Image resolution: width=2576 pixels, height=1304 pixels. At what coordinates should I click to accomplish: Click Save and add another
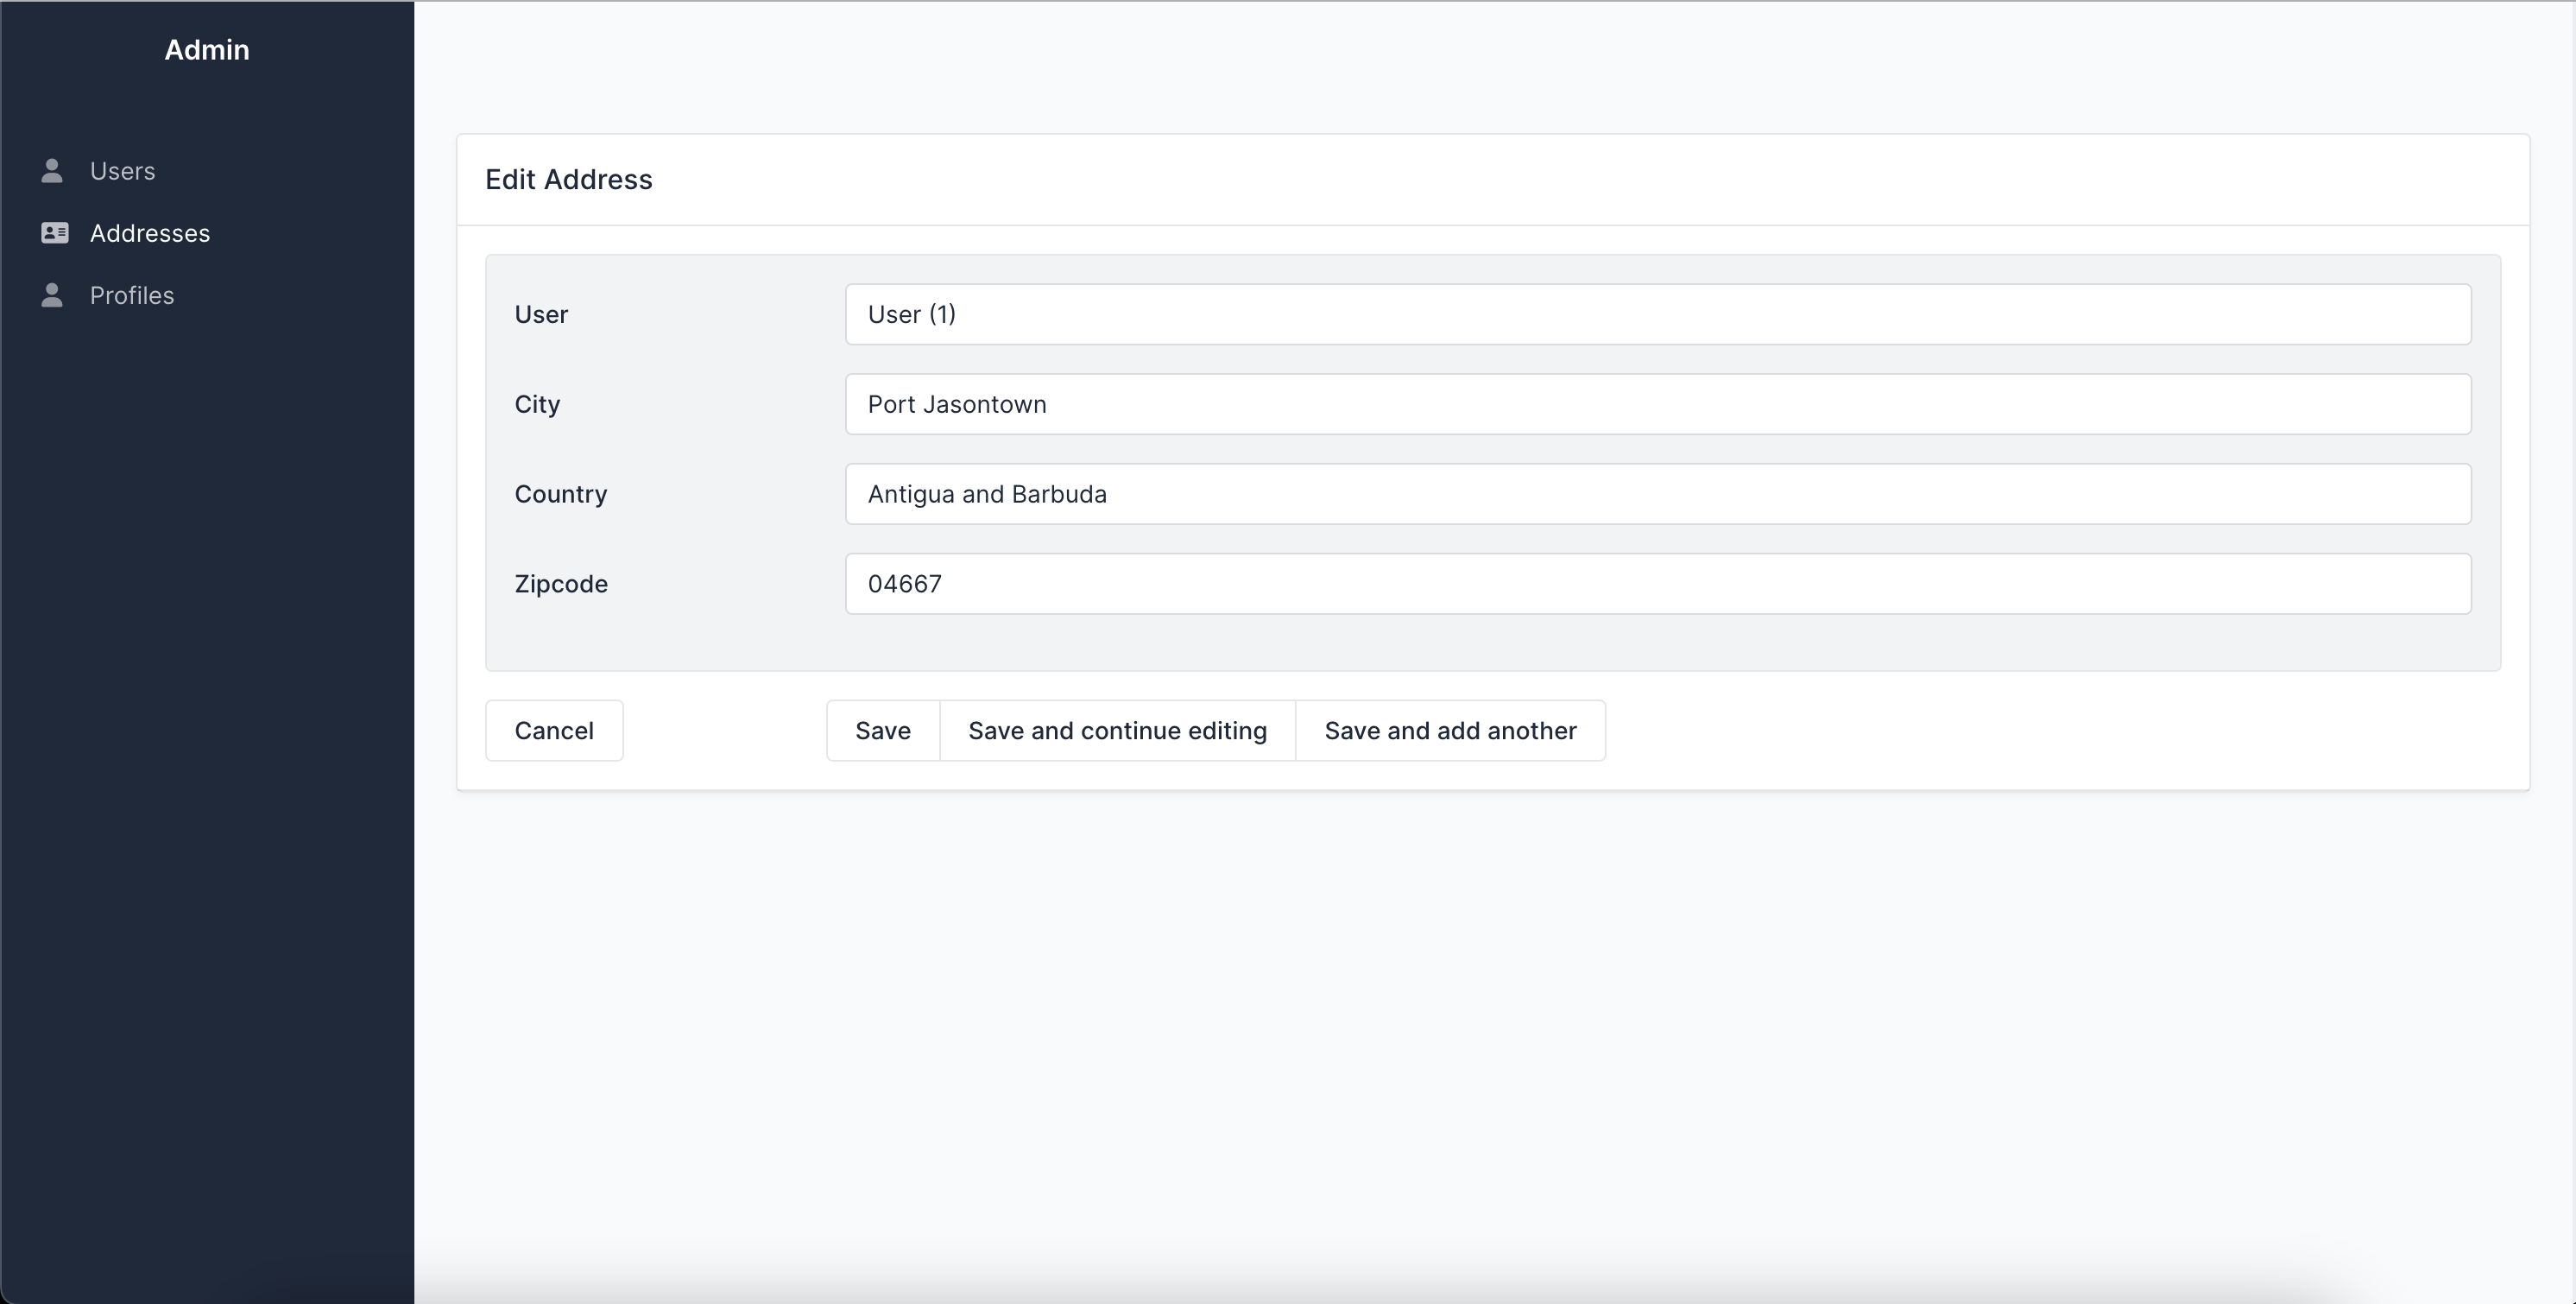coord(1450,731)
